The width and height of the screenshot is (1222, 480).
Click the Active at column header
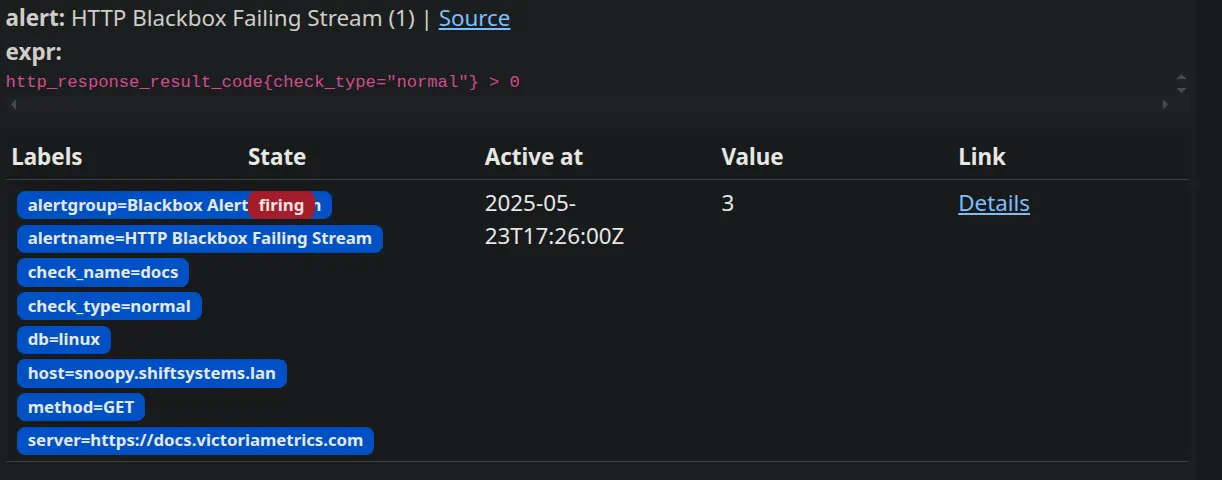point(534,157)
